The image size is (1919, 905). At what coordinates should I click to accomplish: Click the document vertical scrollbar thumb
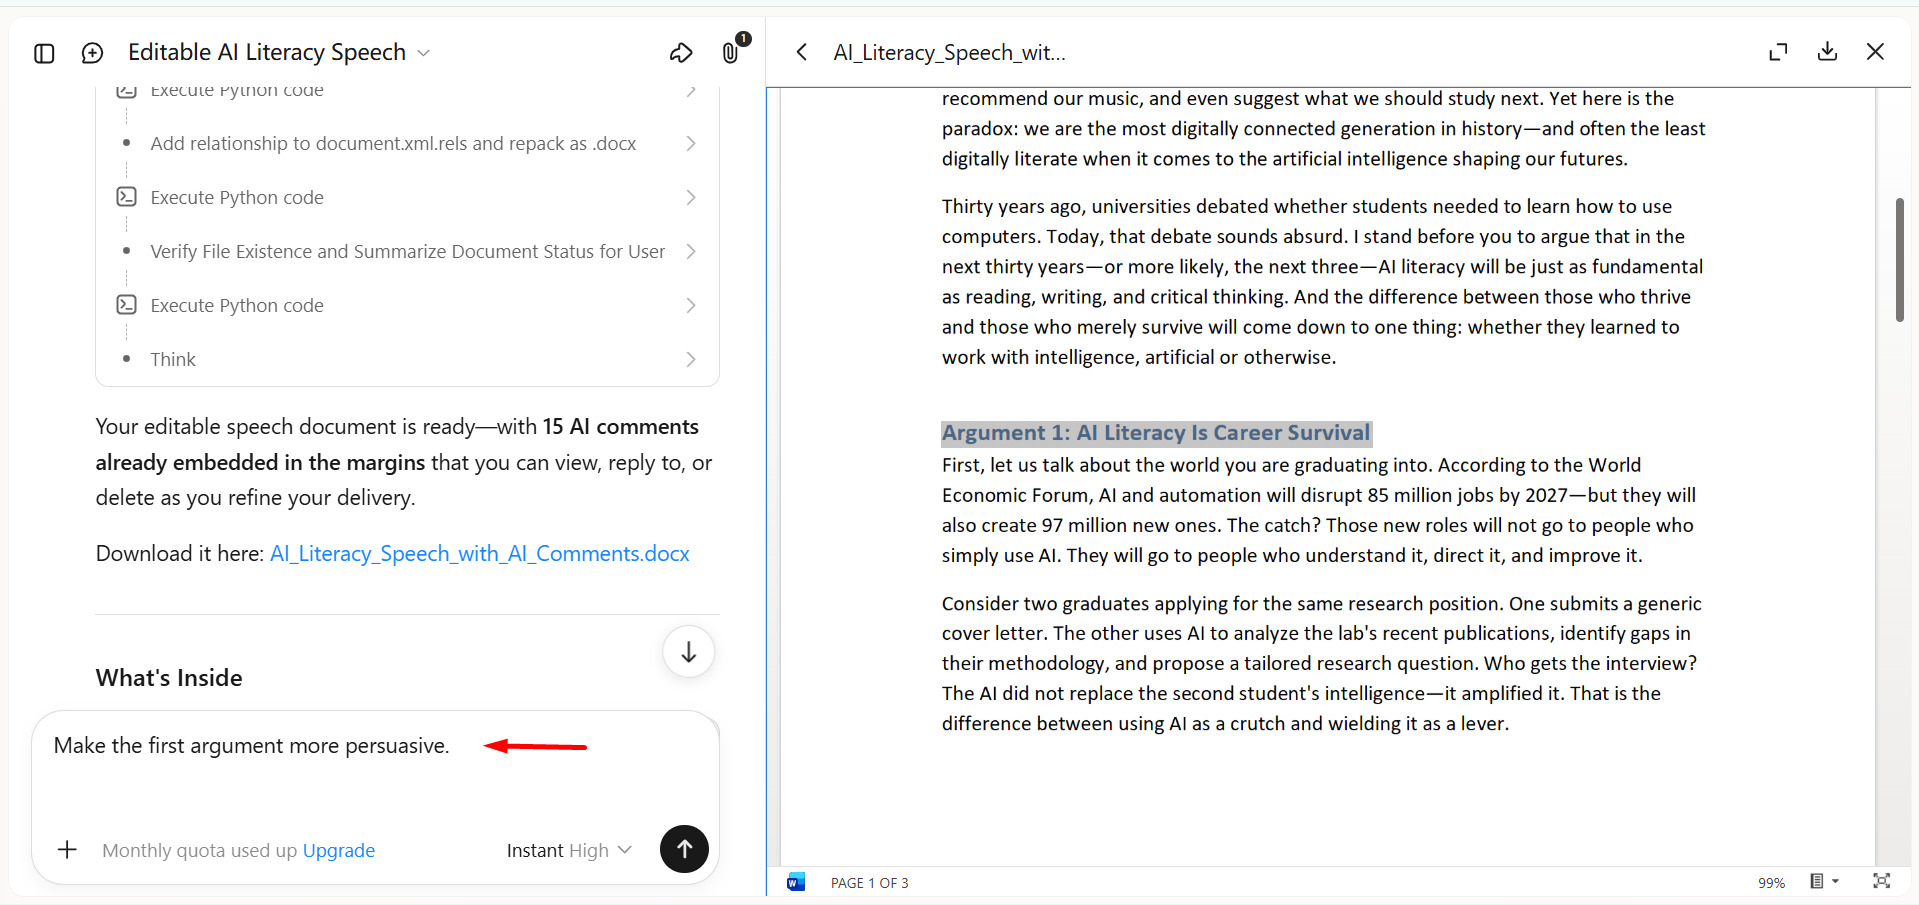[1899, 260]
